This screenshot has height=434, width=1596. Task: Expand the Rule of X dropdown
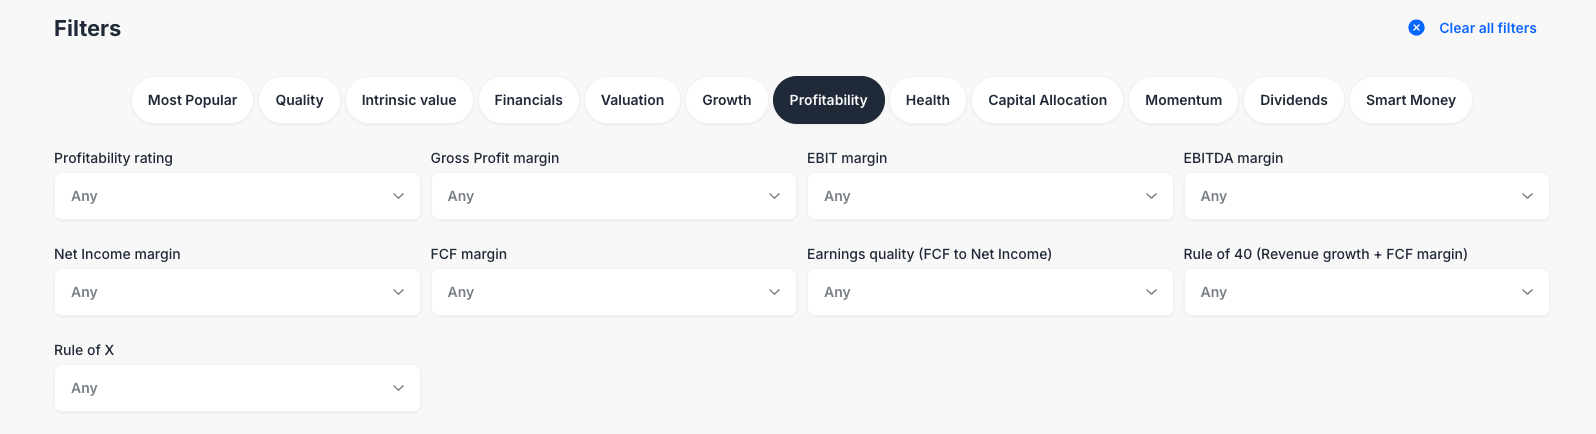237,388
